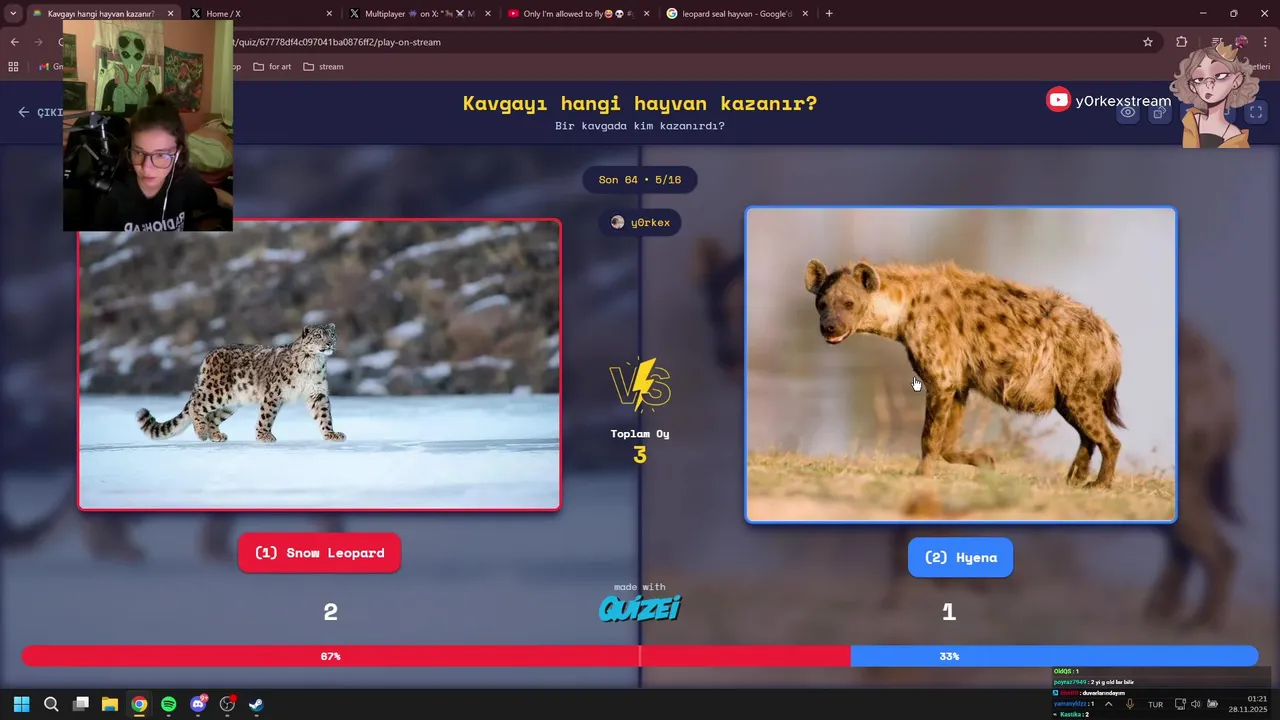The image size is (1280, 720).
Task: Click the y0rkexstream channel label
Action: (1123, 101)
